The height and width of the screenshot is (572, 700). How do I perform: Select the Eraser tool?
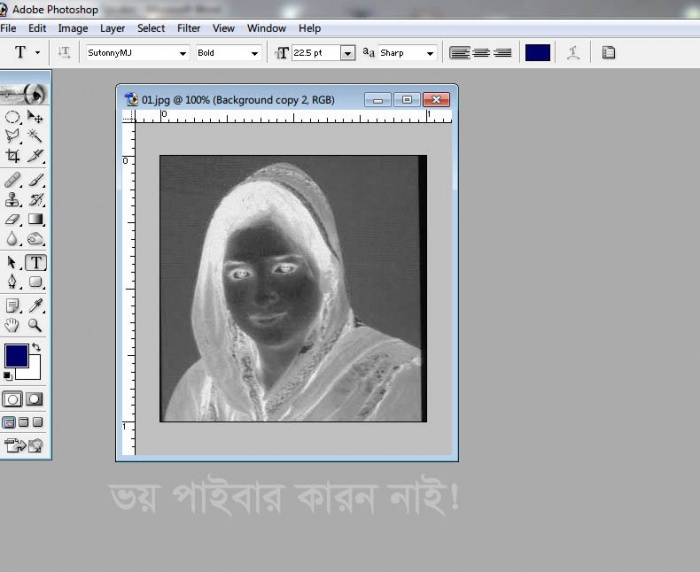pos(13,219)
